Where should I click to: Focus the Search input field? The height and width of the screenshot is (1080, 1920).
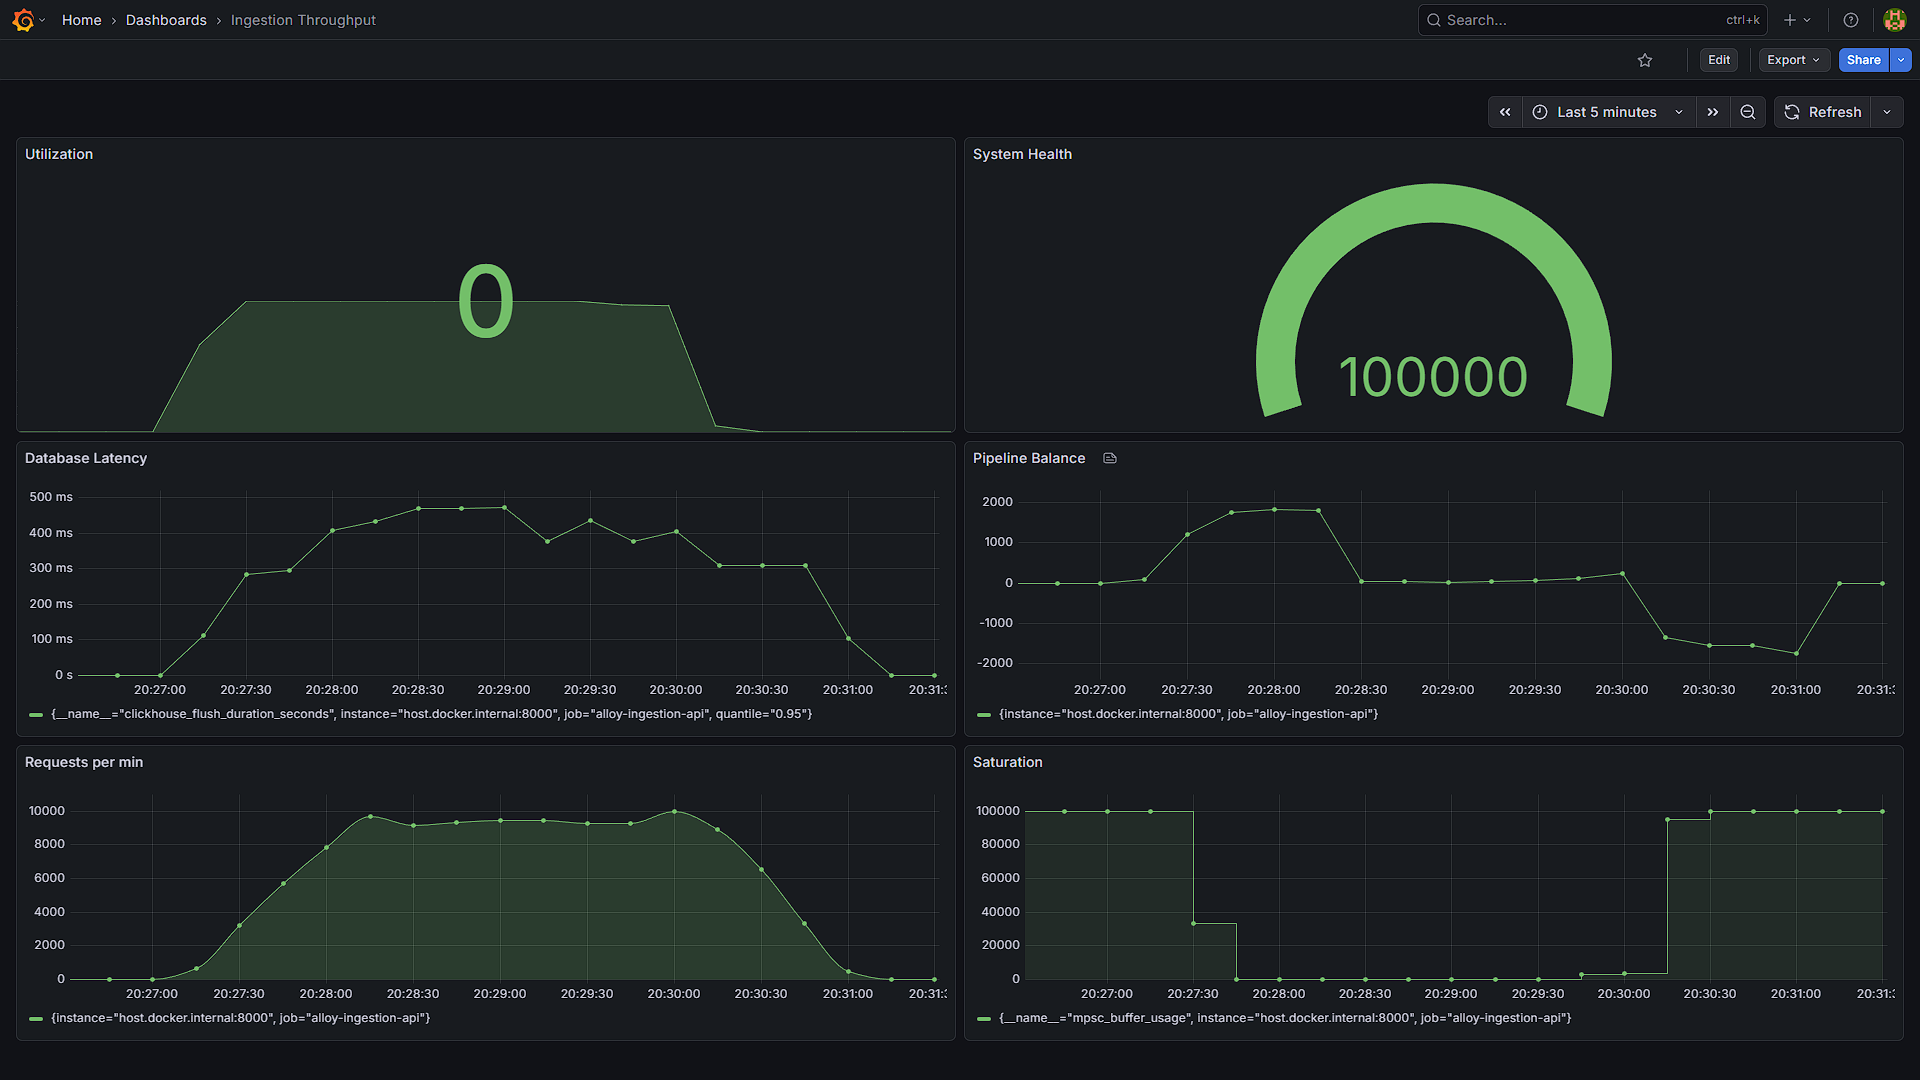point(1592,20)
